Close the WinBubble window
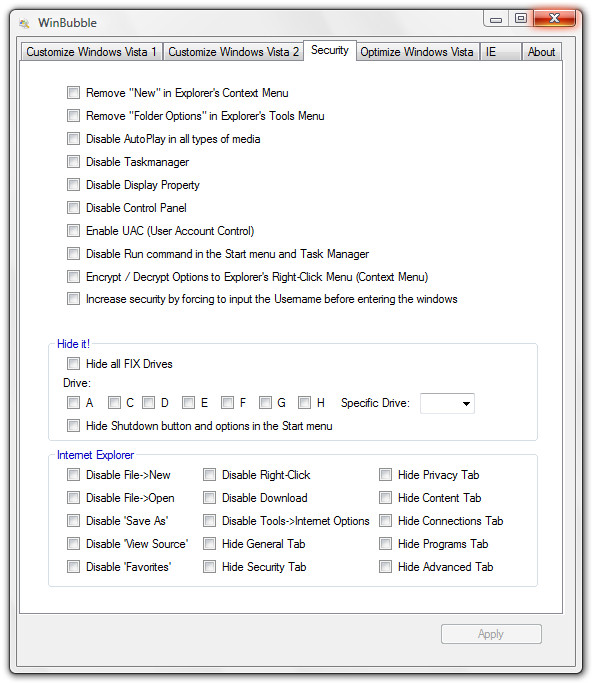The width and height of the screenshot is (595, 683). coord(554,19)
